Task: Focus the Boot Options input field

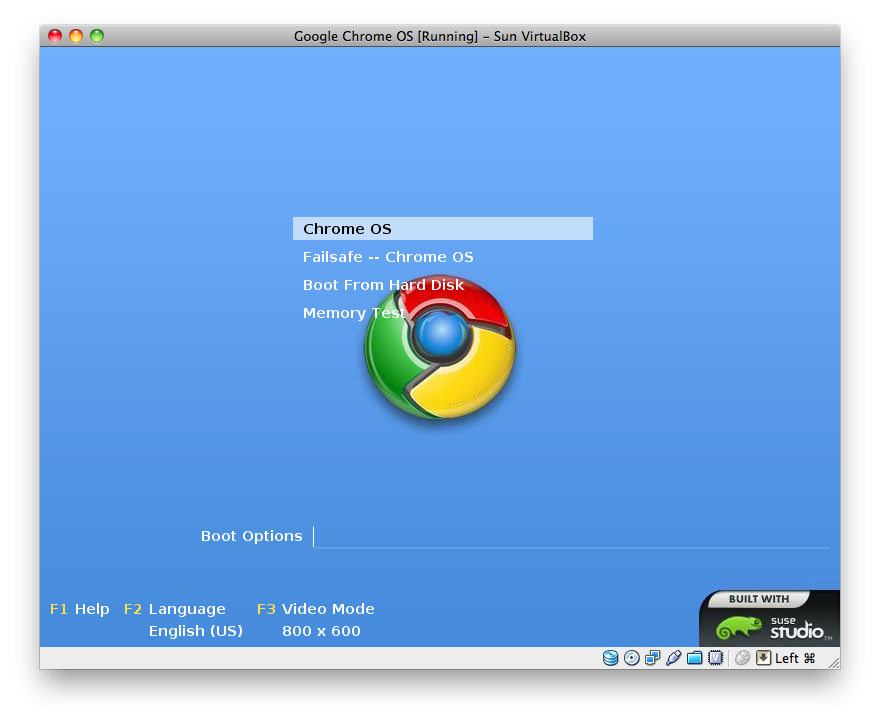Action: [571, 537]
